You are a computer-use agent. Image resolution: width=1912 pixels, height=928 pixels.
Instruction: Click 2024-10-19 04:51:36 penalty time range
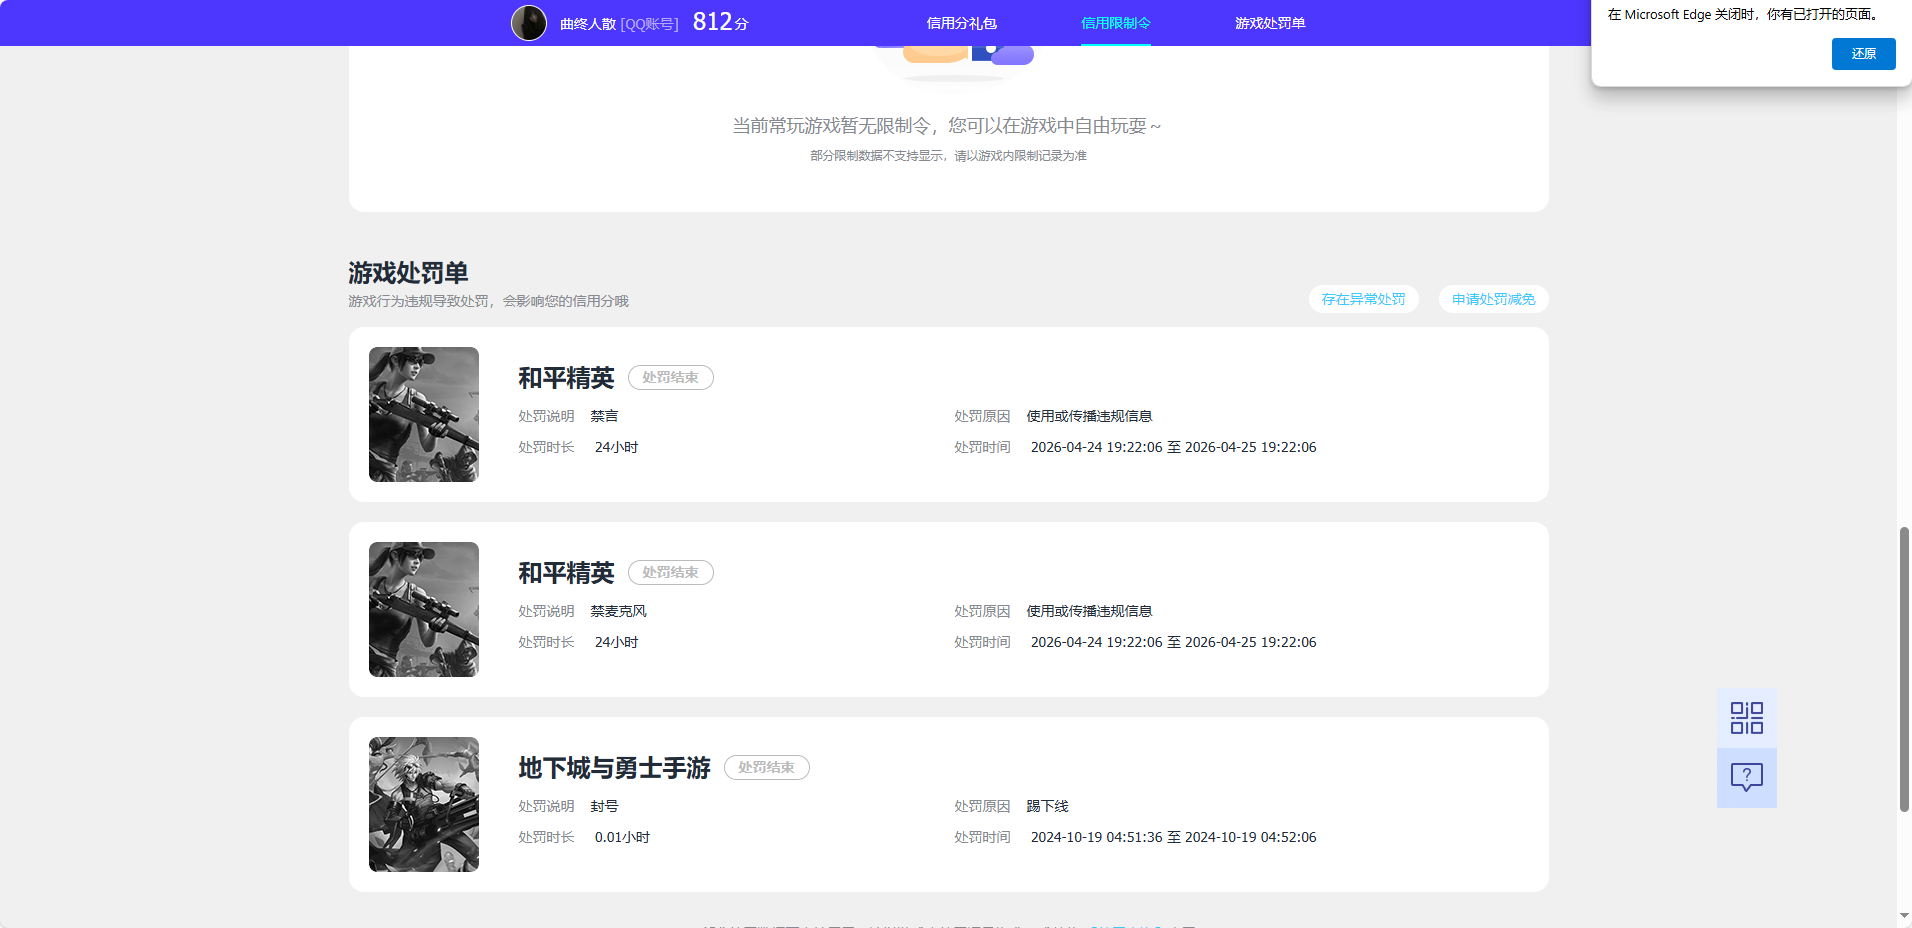[x=1173, y=837]
